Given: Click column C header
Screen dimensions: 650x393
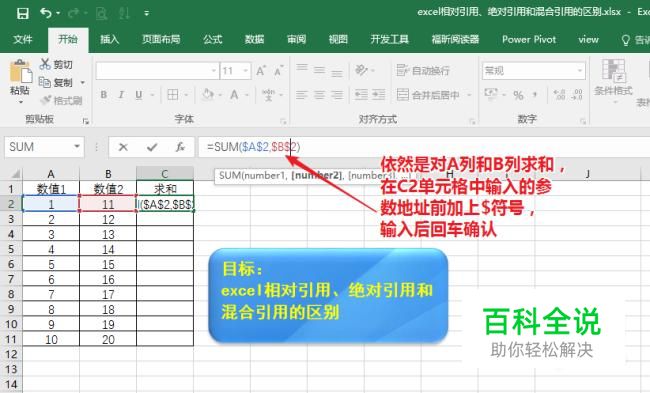Looking at the screenshot, I should (165, 174).
